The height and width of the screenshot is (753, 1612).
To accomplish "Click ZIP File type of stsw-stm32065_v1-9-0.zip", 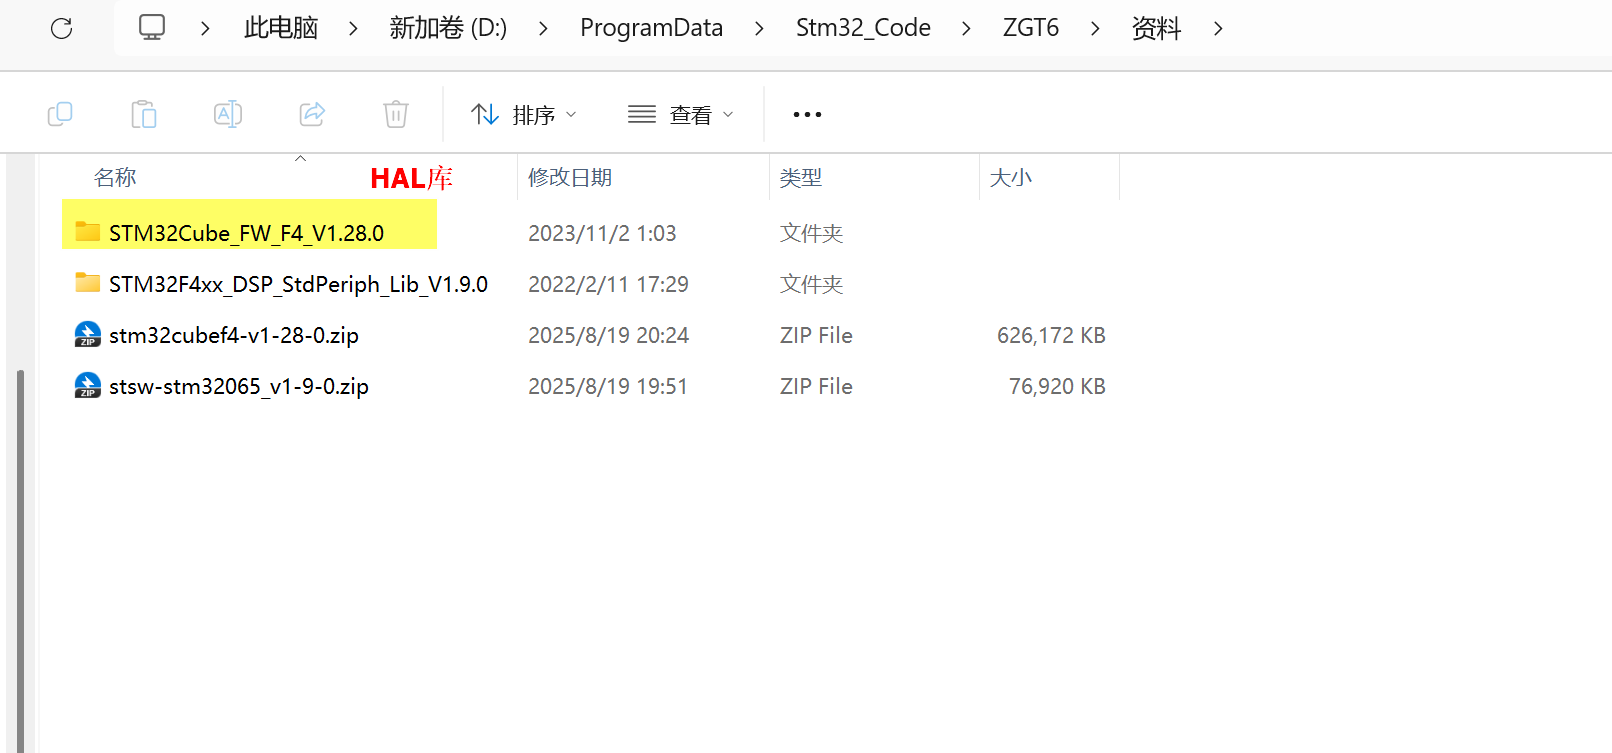I will [x=816, y=386].
